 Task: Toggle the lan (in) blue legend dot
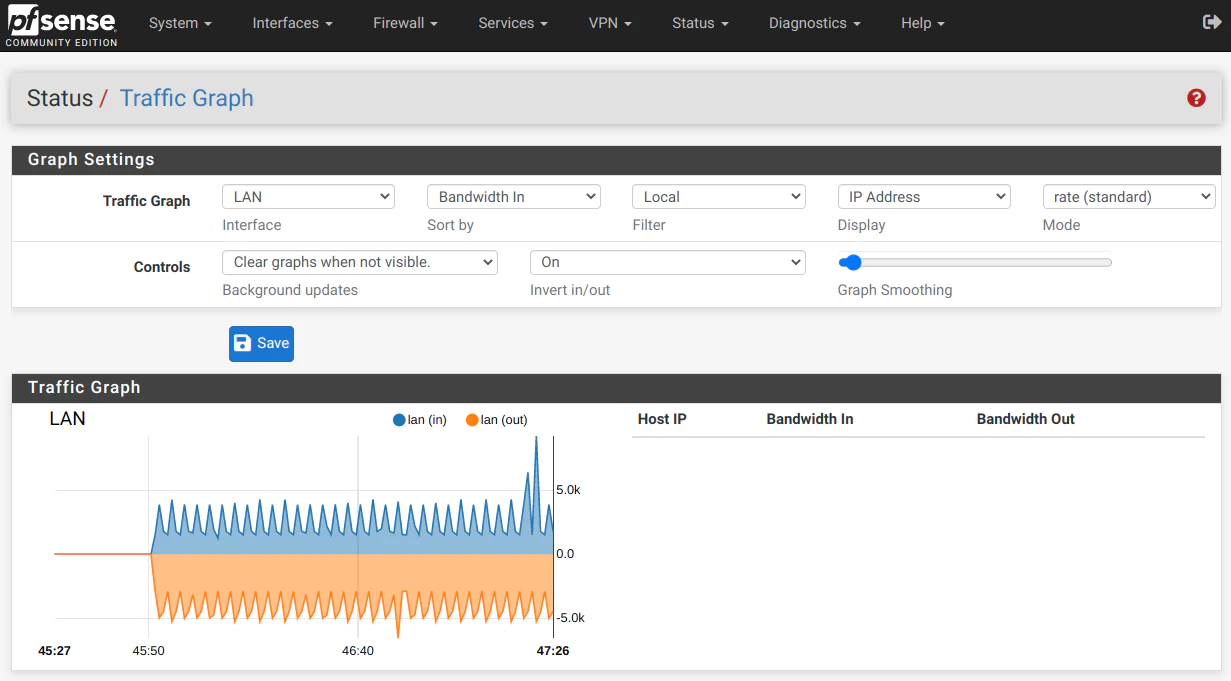click(x=399, y=420)
